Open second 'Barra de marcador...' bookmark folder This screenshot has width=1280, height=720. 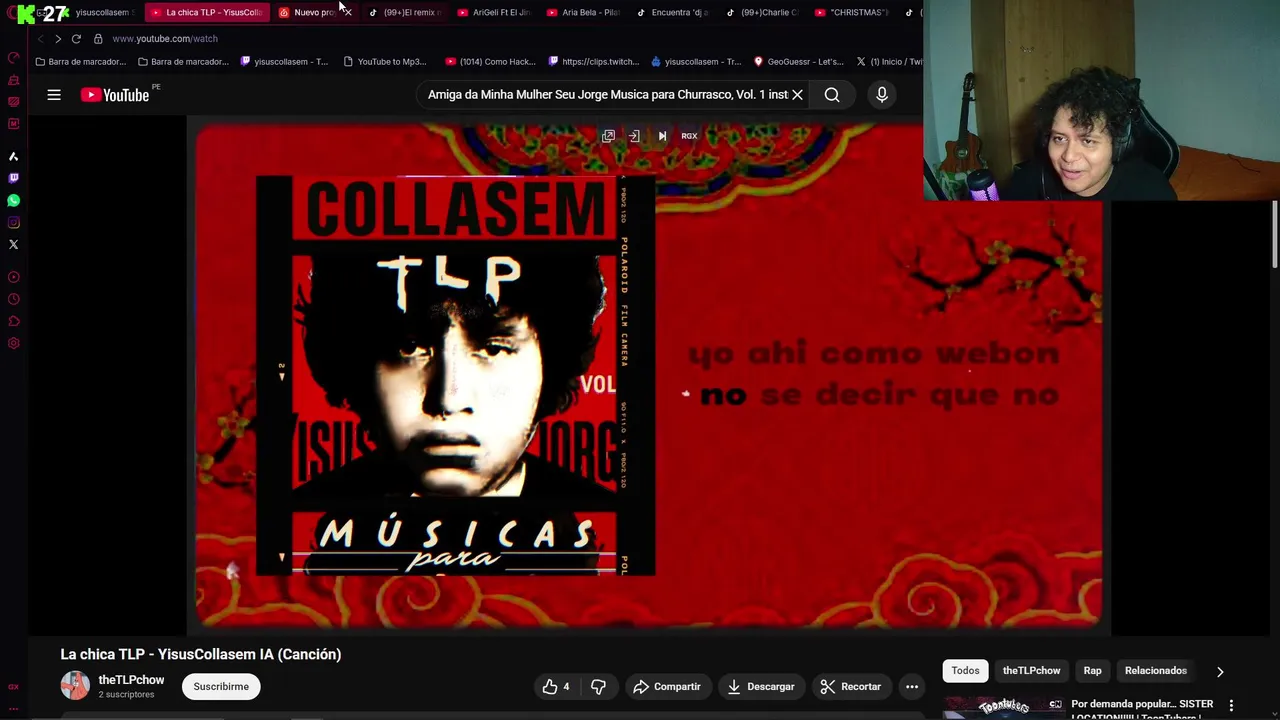pyautogui.click(x=183, y=62)
